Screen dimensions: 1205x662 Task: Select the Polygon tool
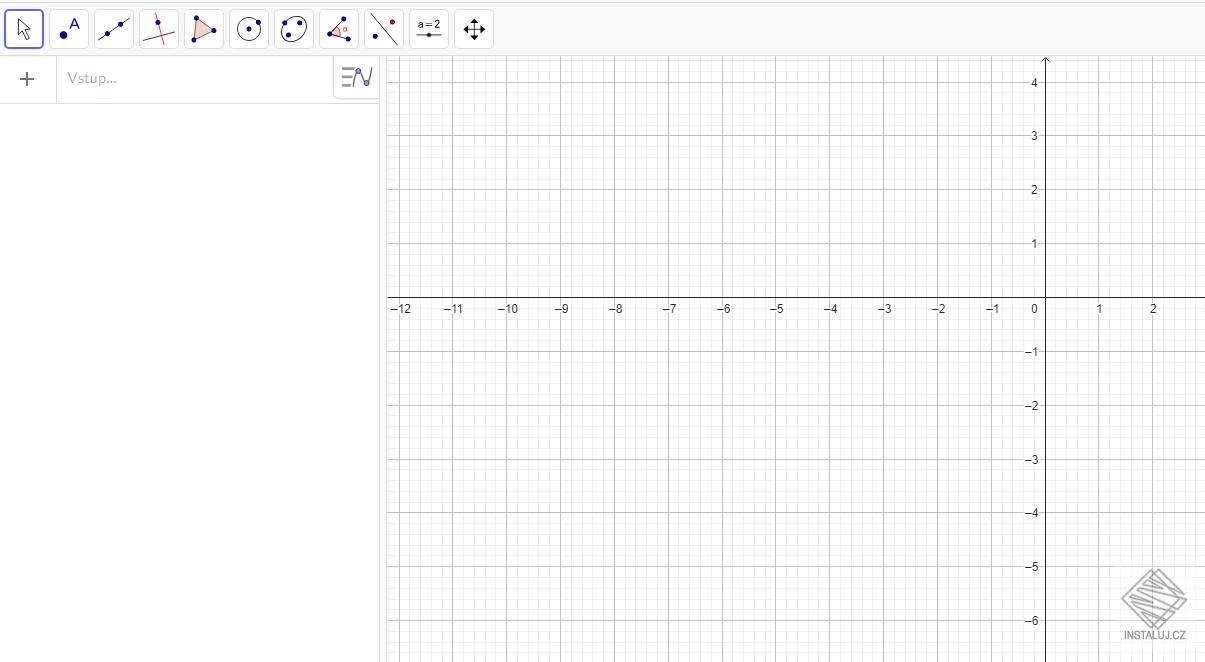click(x=204, y=29)
